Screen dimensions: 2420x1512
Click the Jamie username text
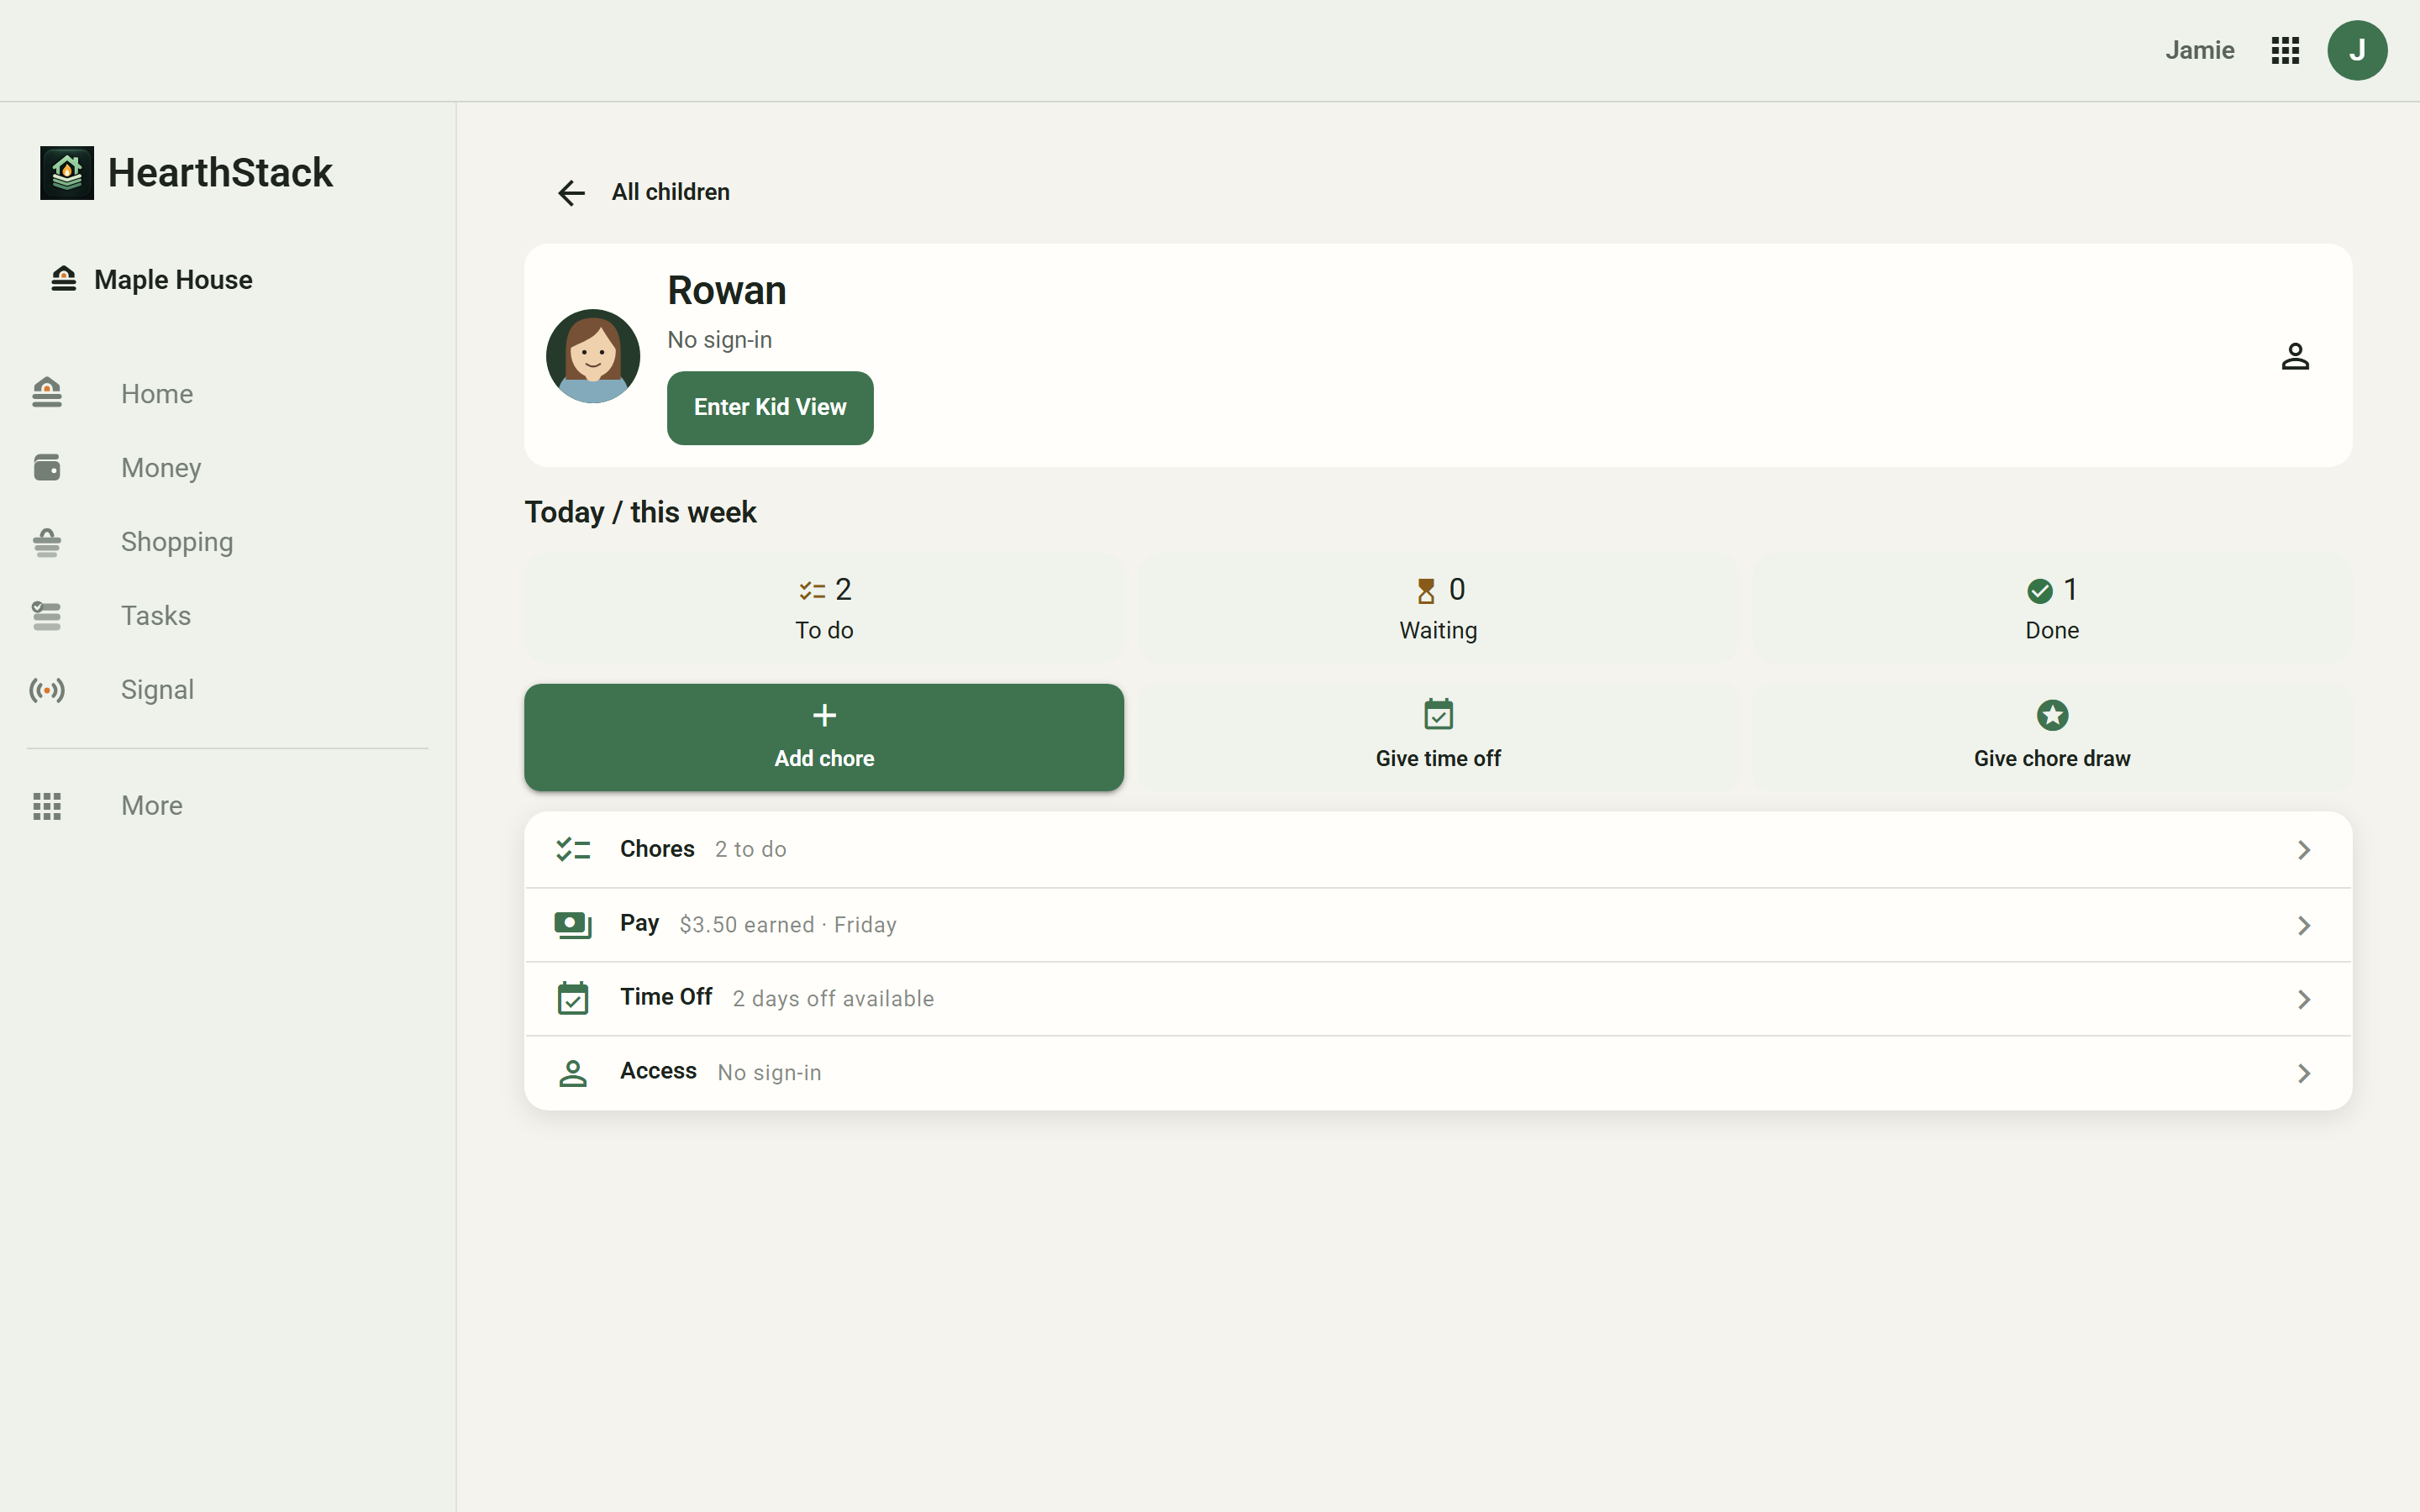pos(2199,50)
